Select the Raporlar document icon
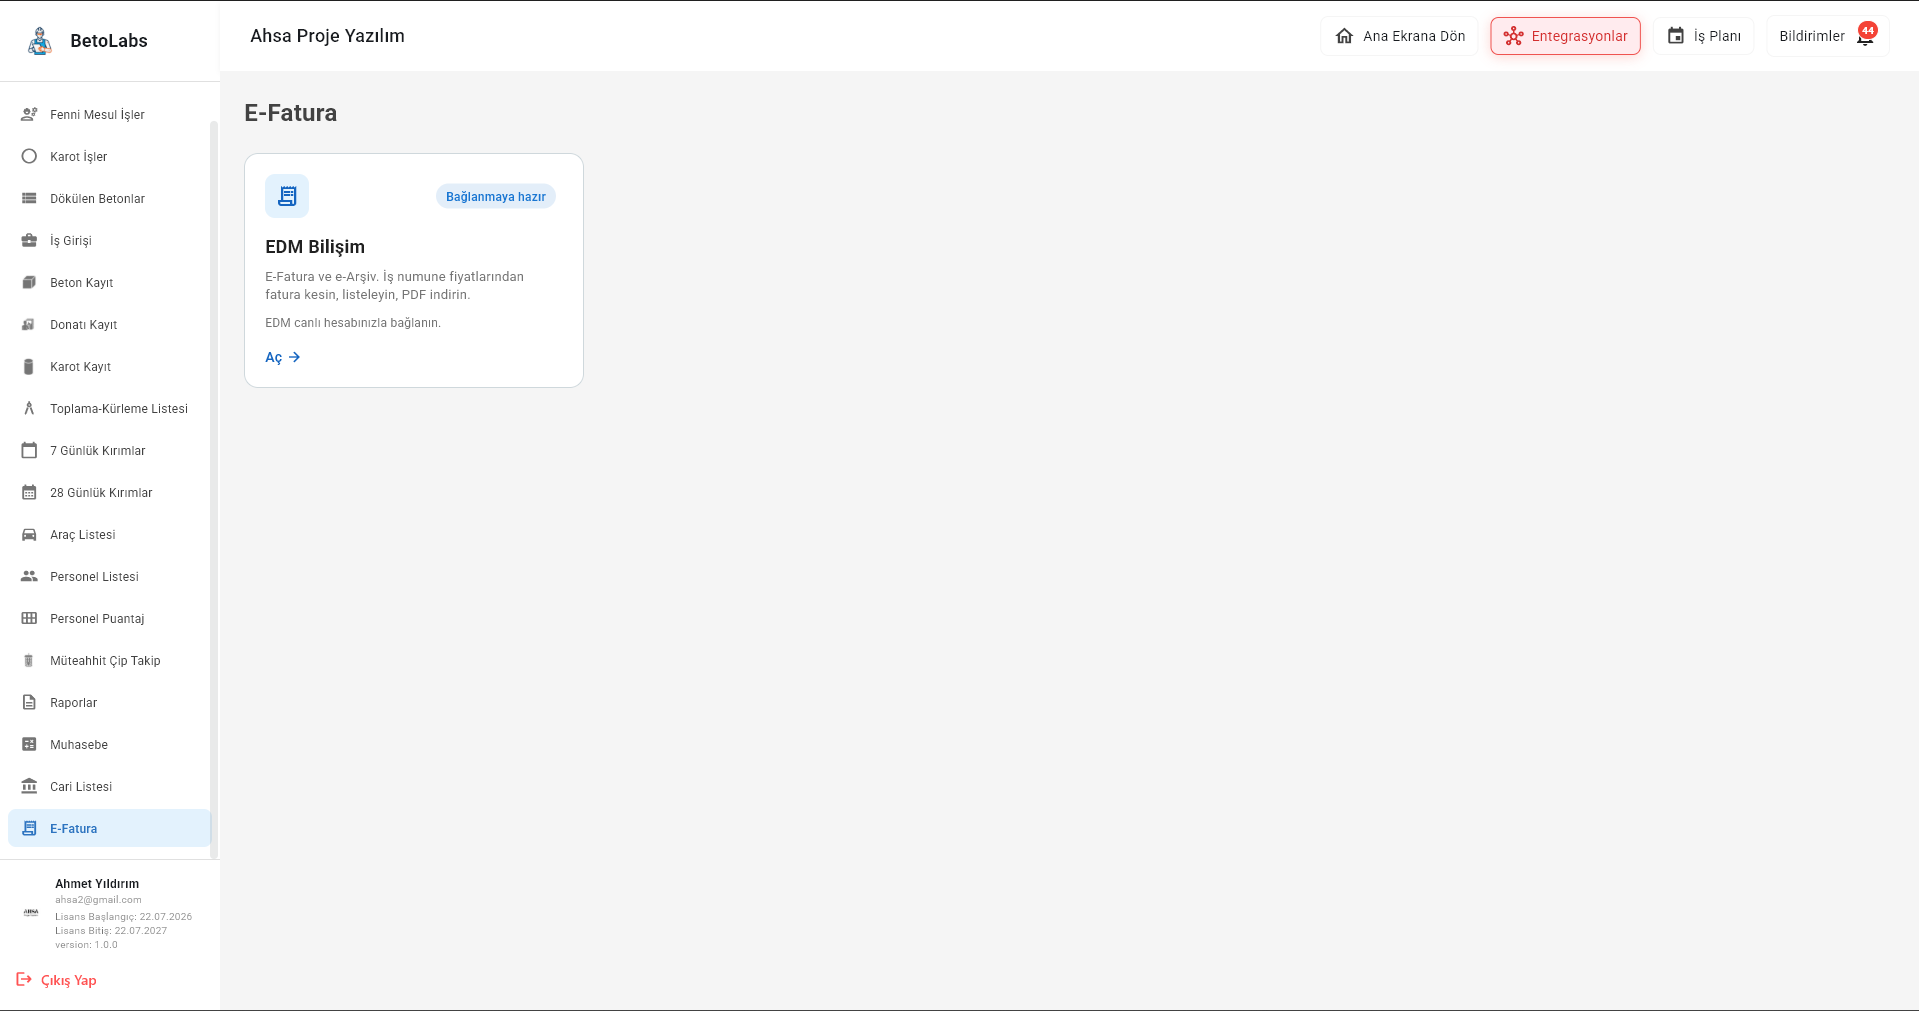The image size is (1919, 1011). (x=29, y=702)
